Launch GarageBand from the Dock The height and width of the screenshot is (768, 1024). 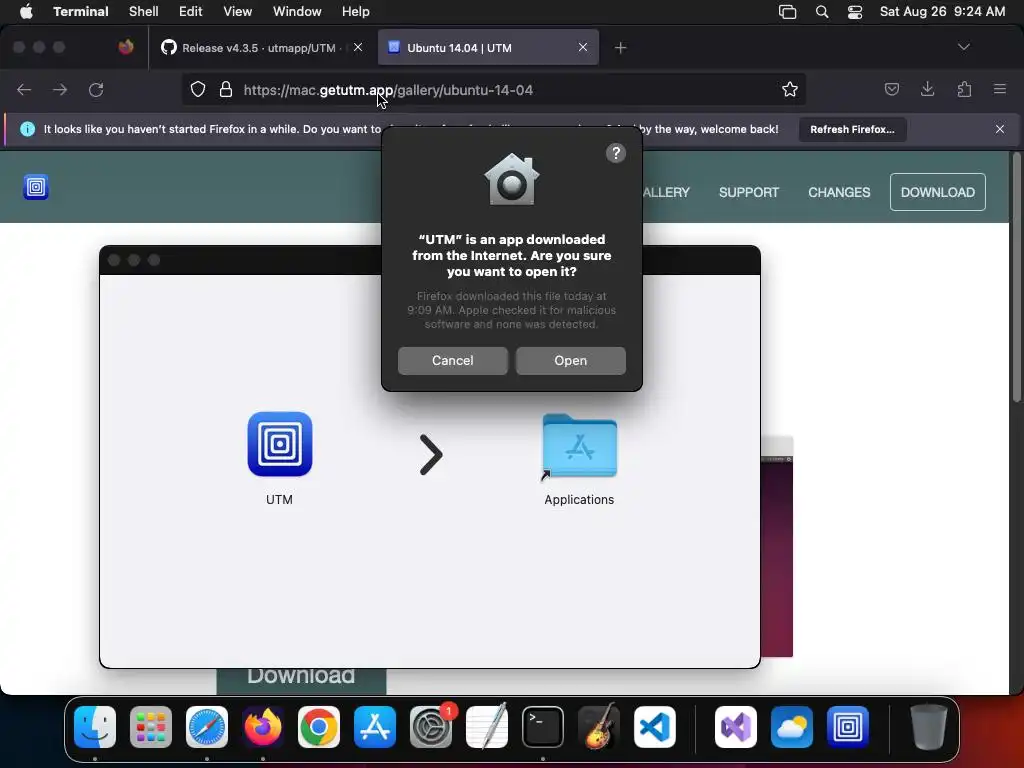[599, 727]
